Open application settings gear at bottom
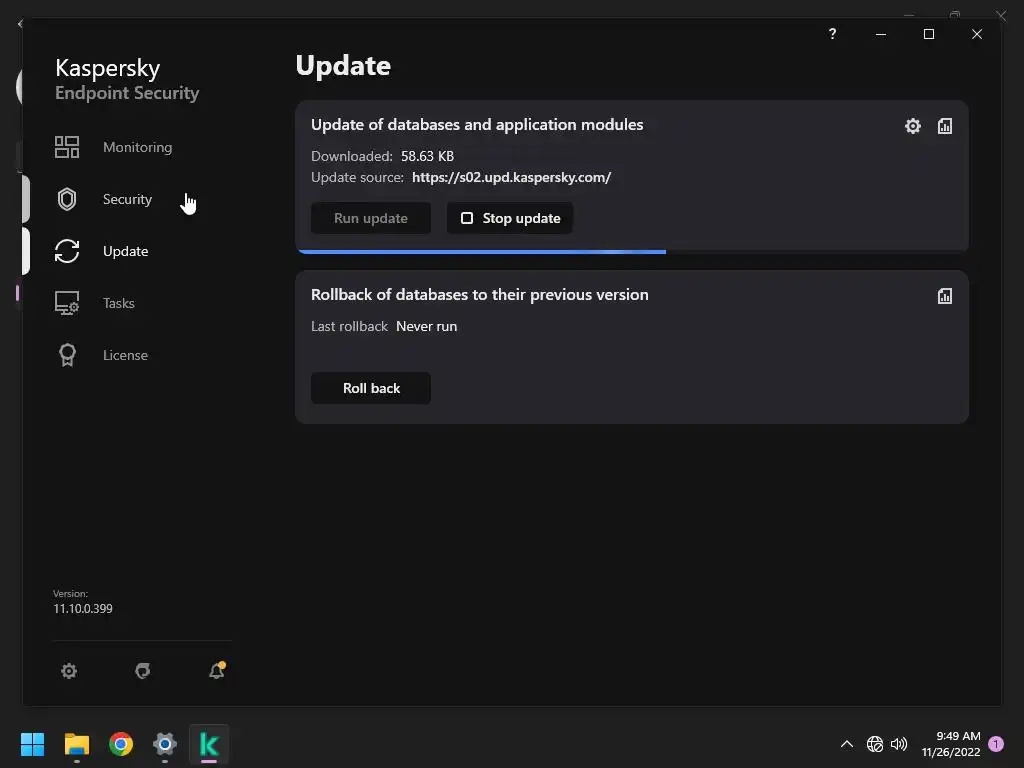 69,671
